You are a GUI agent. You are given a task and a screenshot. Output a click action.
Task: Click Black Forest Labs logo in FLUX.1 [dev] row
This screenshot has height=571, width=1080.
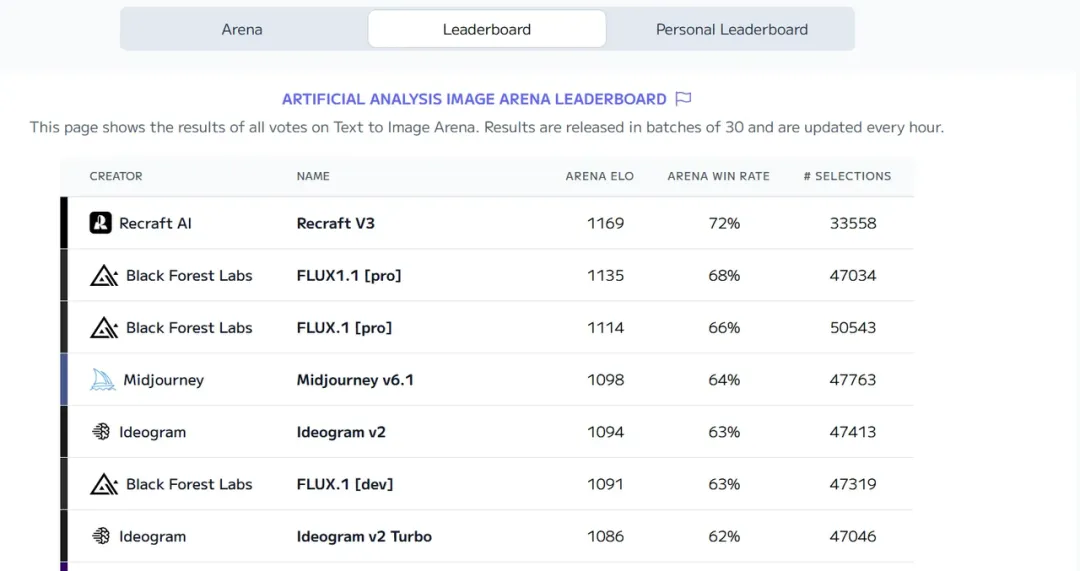104,484
